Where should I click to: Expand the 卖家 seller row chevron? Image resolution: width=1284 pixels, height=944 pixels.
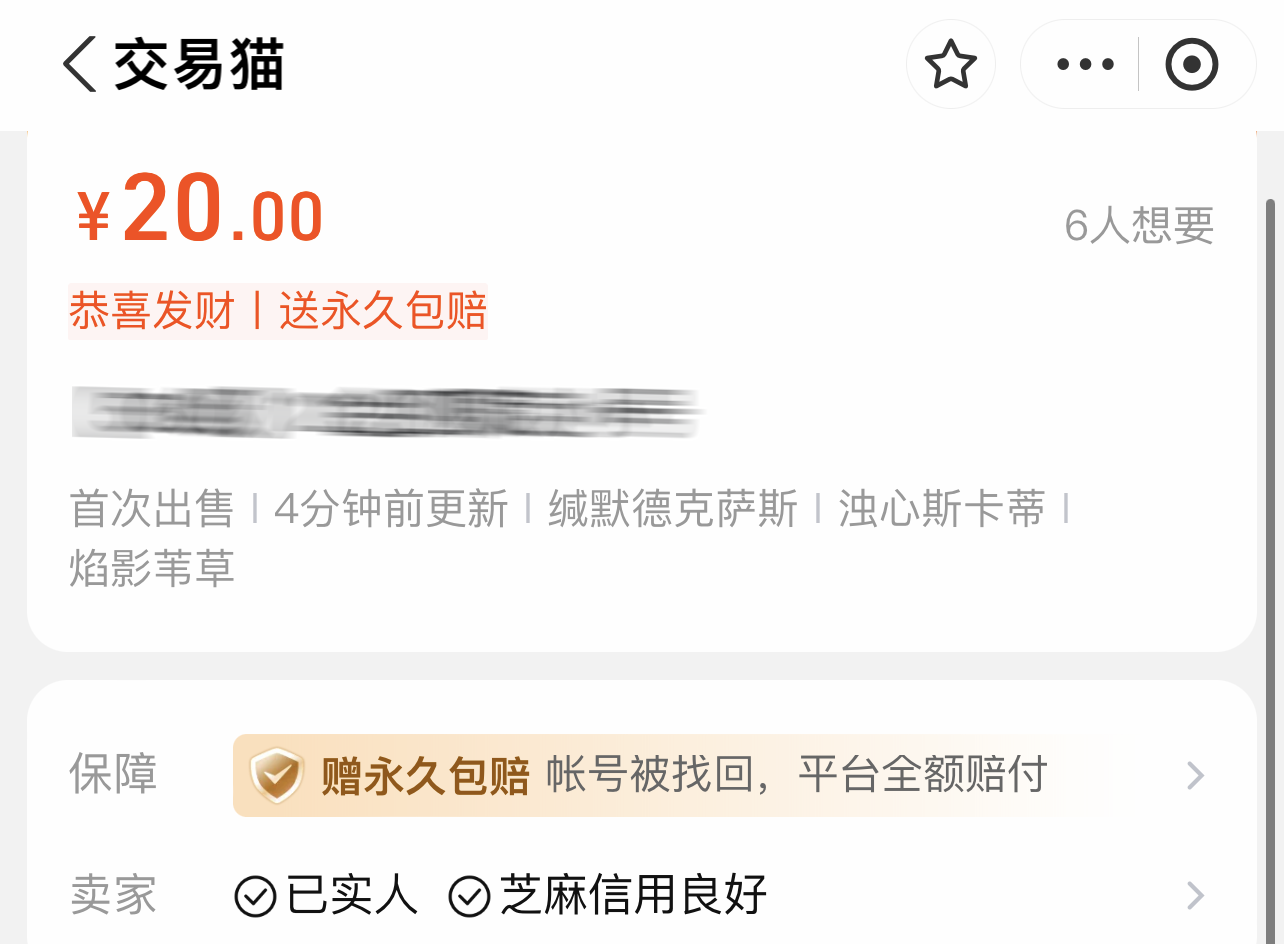(x=1195, y=895)
